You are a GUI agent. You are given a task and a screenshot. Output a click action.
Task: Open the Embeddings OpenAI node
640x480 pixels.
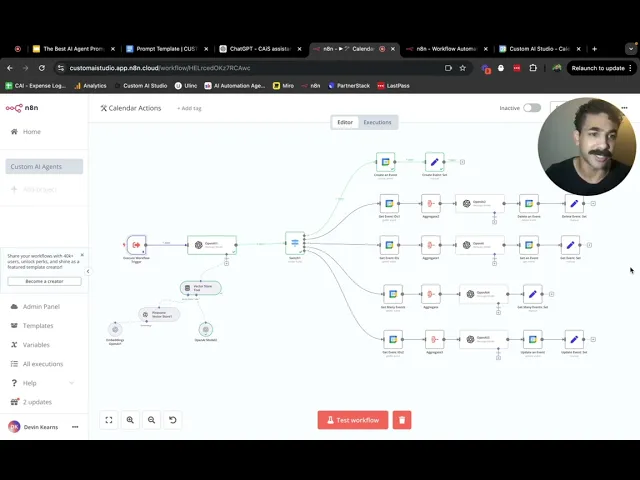115,329
